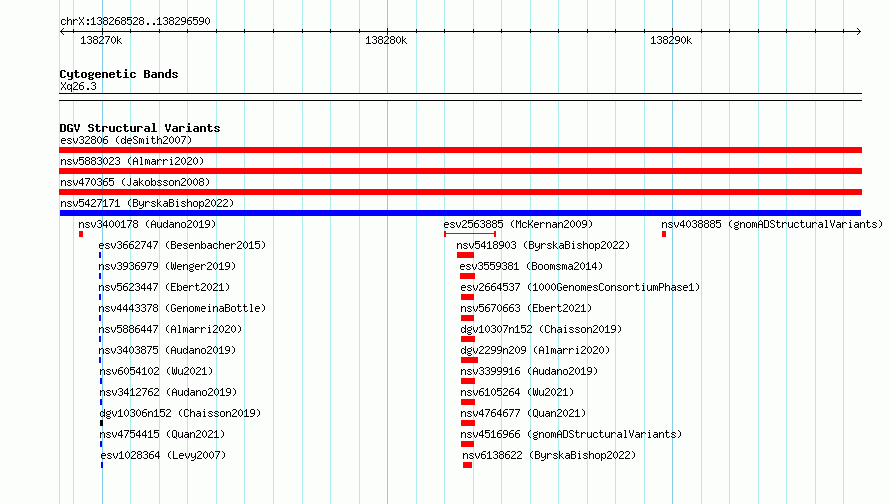Click the red block under nsv4764677
890x504 pixels.
point(468,423)
